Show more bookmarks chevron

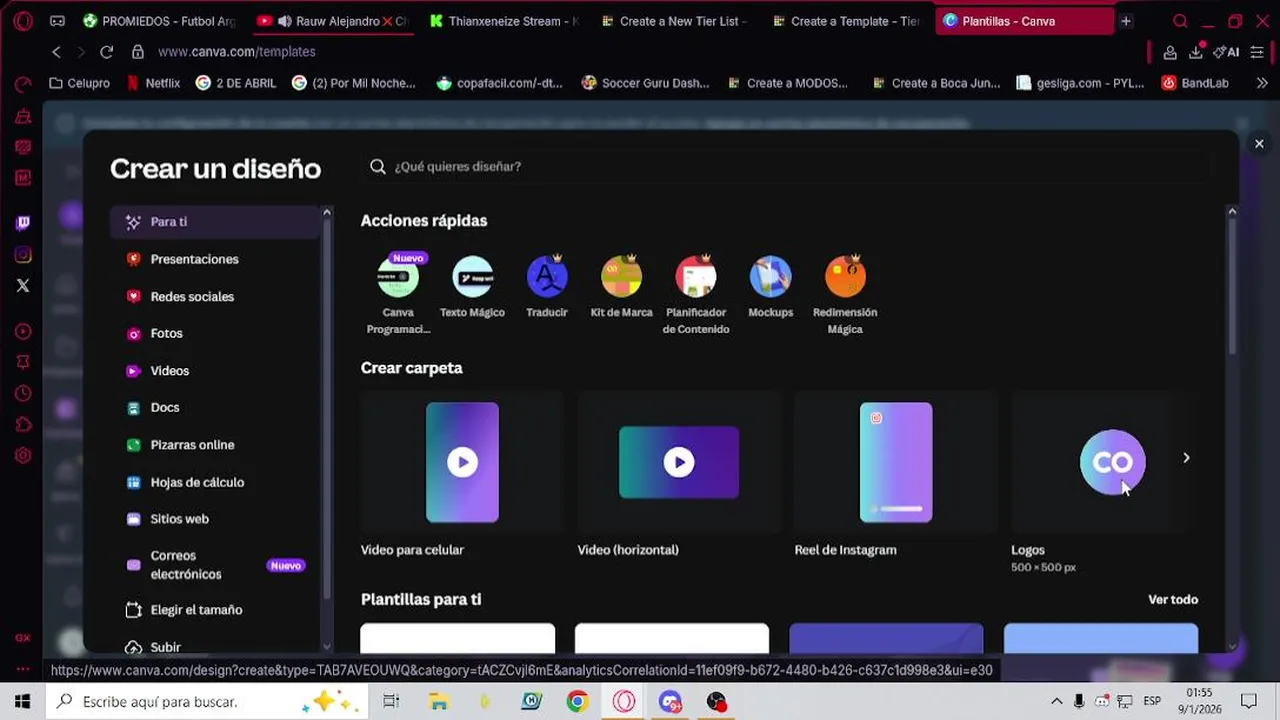coord(1261,83)
